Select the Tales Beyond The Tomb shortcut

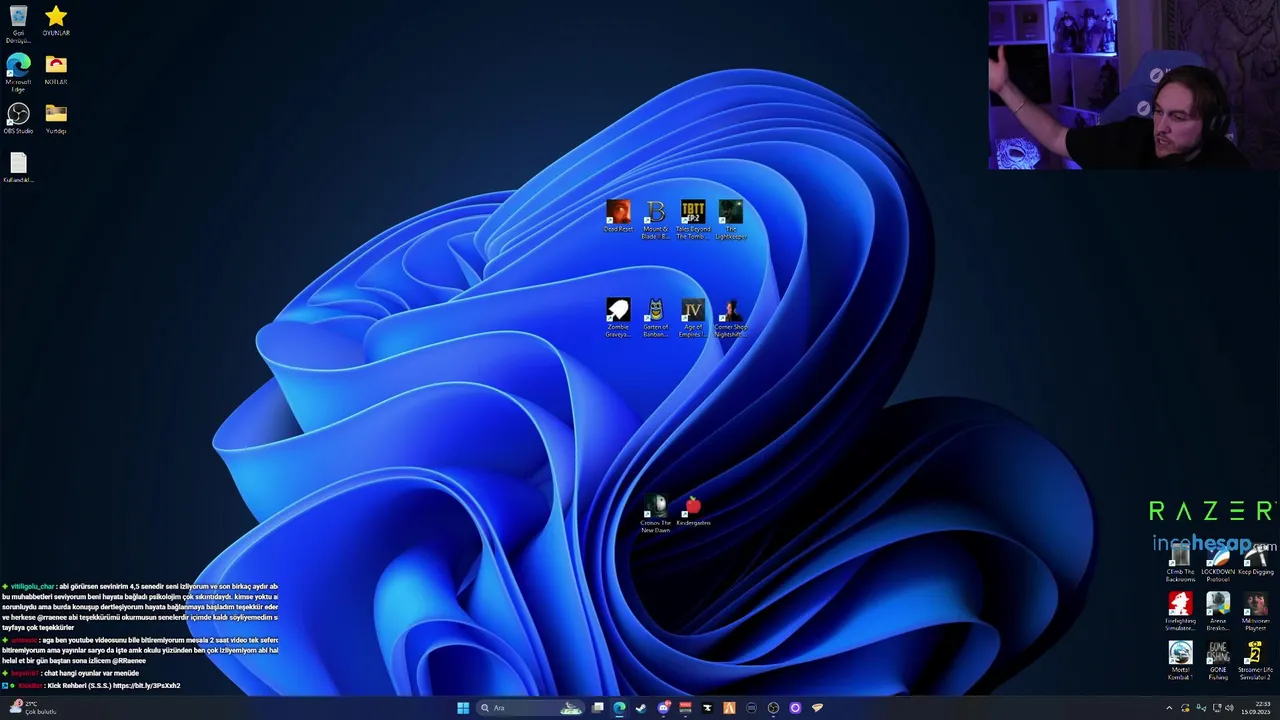692,219
